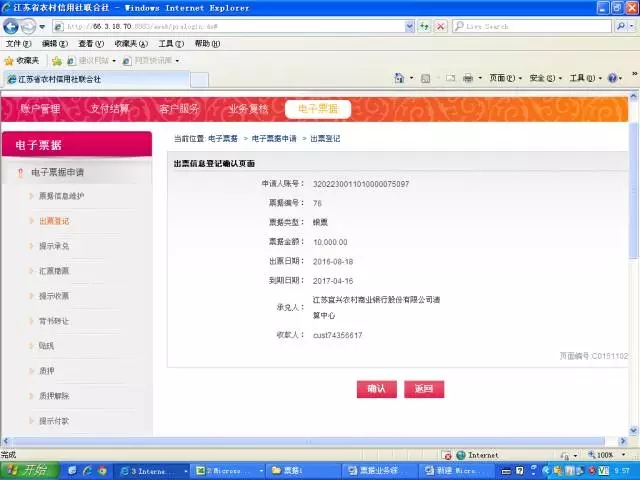Click the RSS feeds icon
Image resolution: width=640 pixels, height=480 pixels.
[425, 78]
